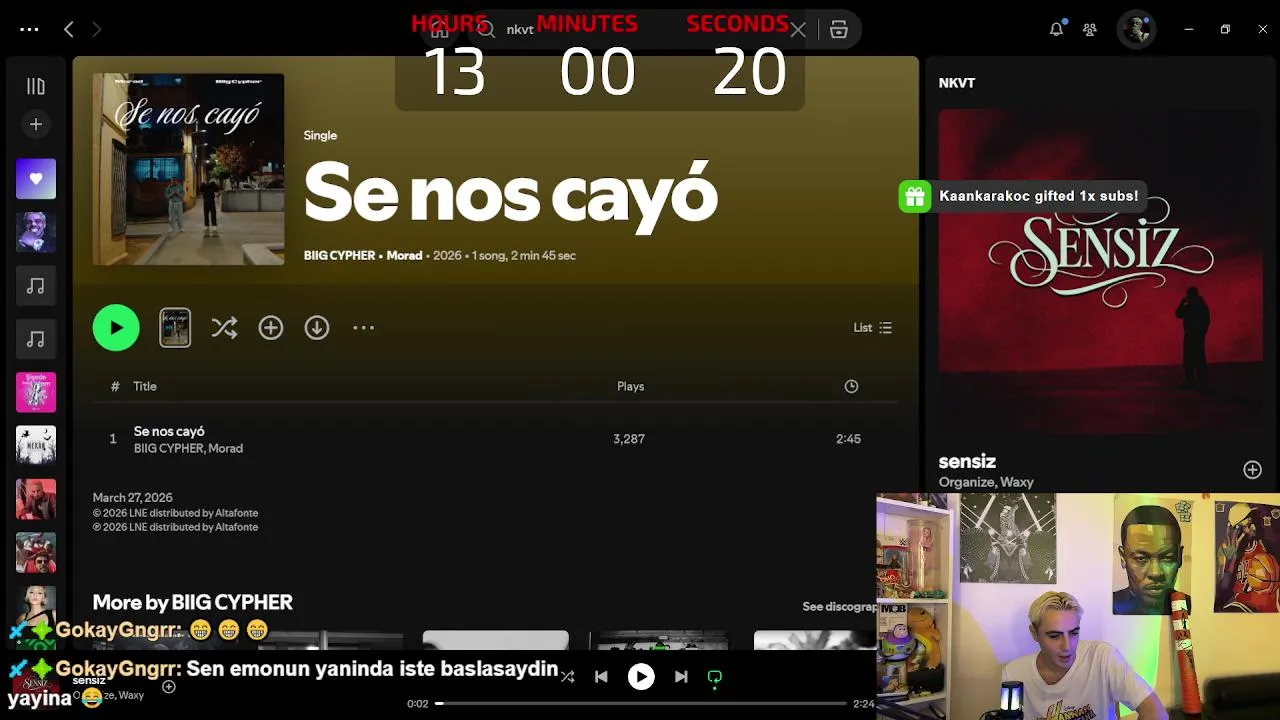This screenshot has width=1280, height=720.
Task: Skip to the next track
Action: point(681,677)
